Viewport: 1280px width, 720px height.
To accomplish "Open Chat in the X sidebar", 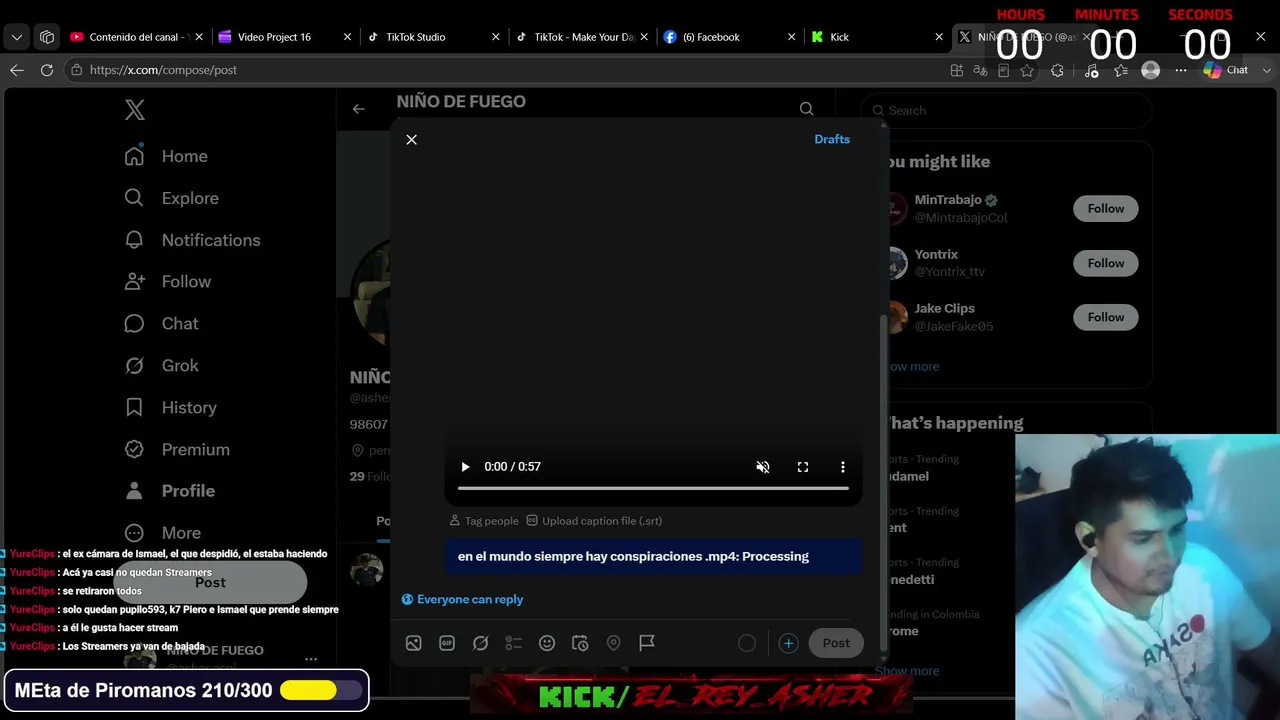I will pos(161,324).
